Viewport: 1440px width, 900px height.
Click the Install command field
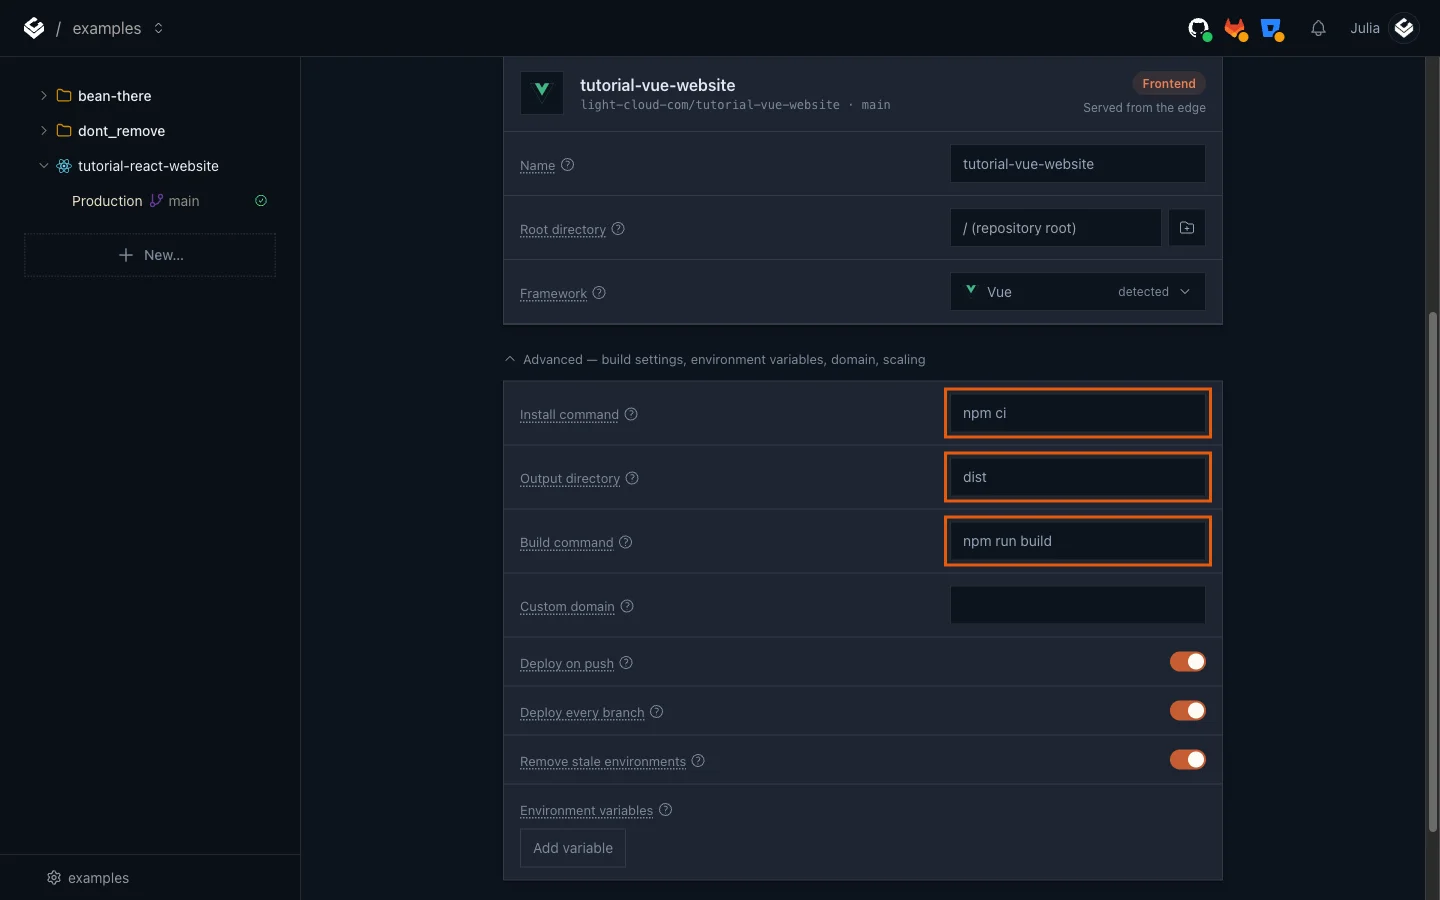pos(1077,413)
